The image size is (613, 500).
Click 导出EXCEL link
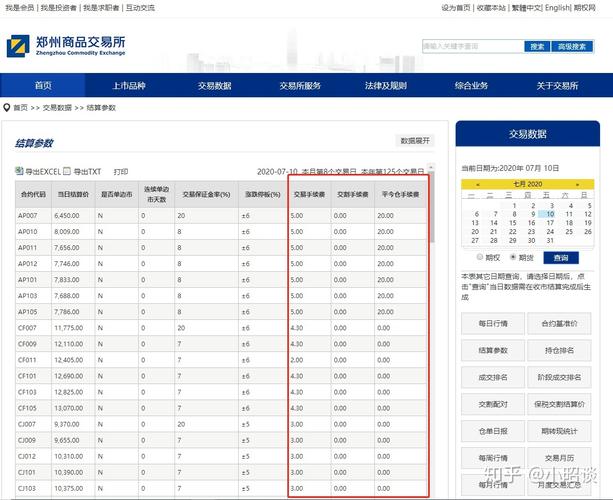tap(43, 172)
